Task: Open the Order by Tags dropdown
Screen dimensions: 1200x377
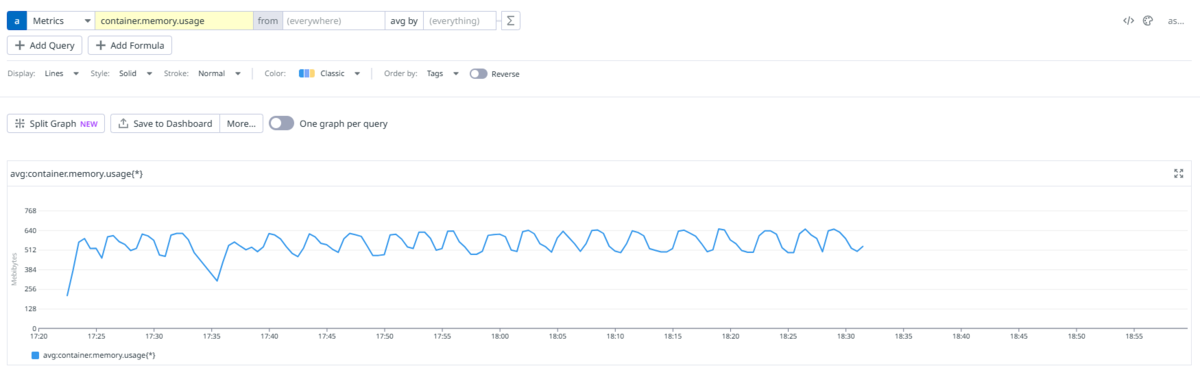Action: click(x=443, y=73)
